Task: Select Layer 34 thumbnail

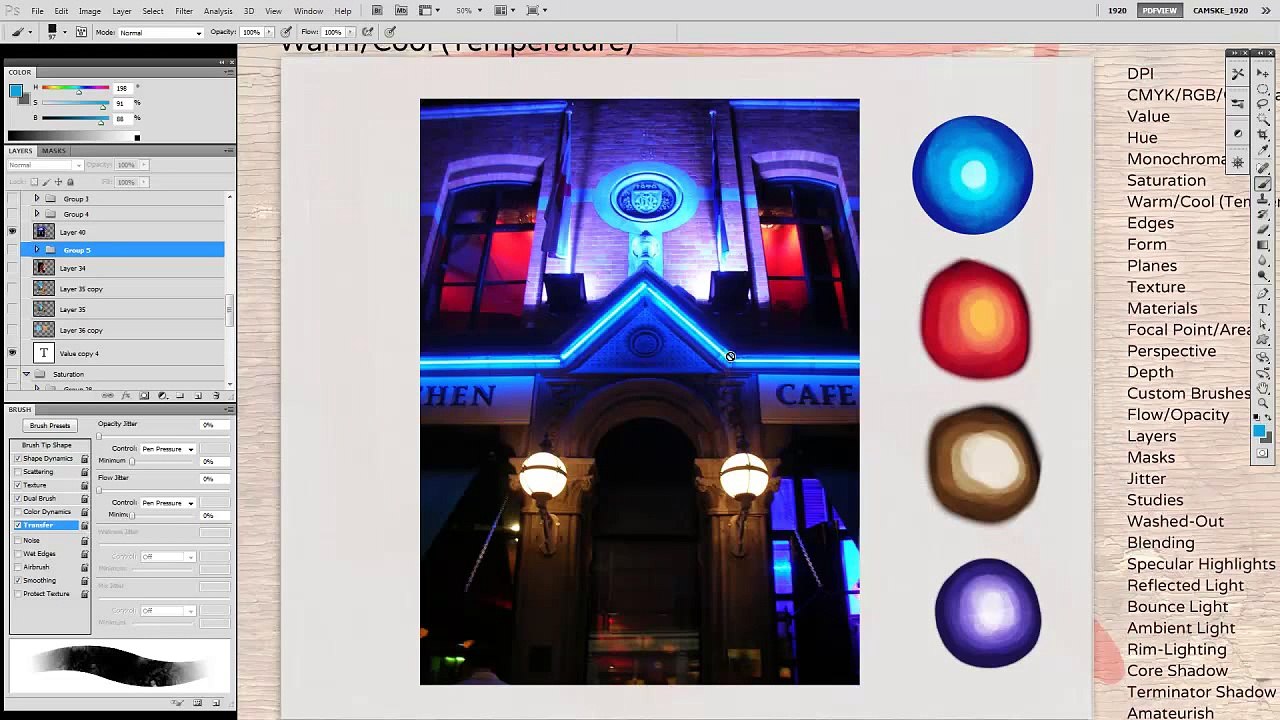Action: pyautogui.click(x=44, y=268)
